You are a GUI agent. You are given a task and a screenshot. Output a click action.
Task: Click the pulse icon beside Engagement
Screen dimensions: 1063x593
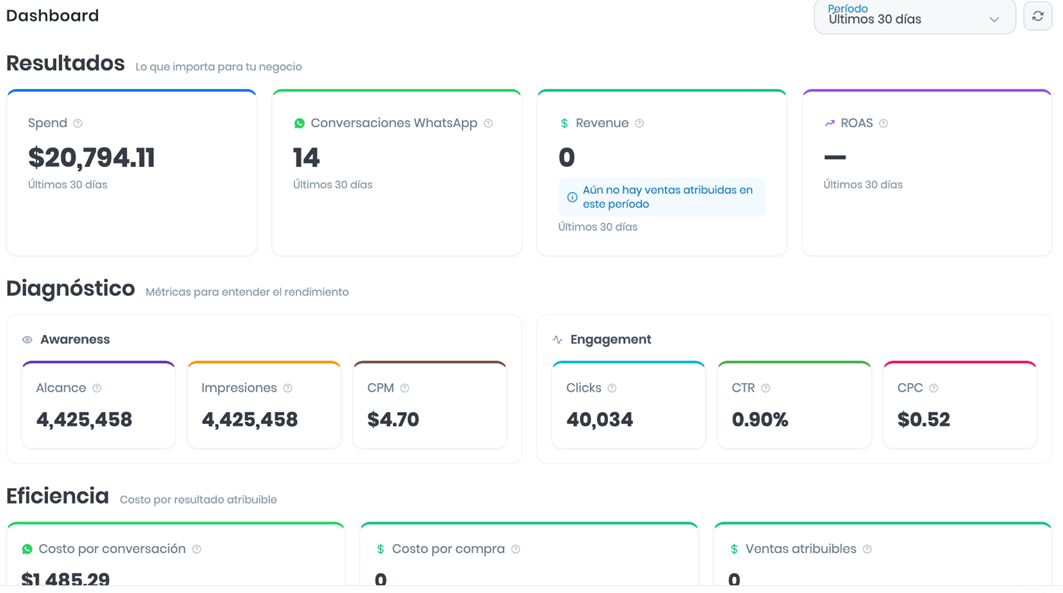(x=557, y=340)
